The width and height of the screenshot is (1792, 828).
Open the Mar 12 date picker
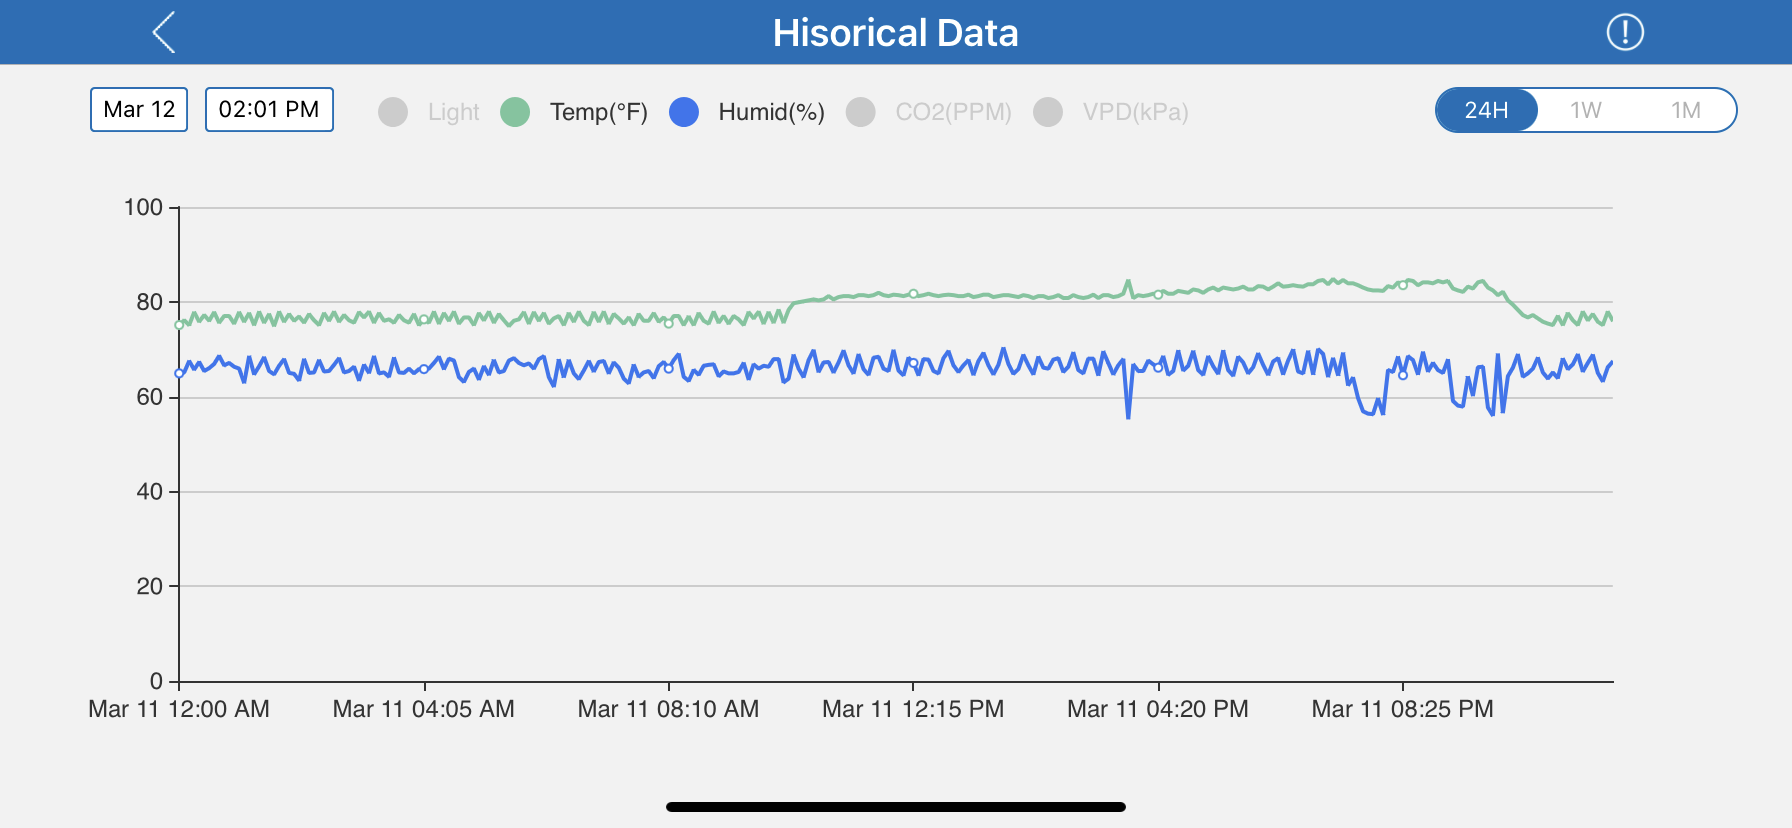139,109
